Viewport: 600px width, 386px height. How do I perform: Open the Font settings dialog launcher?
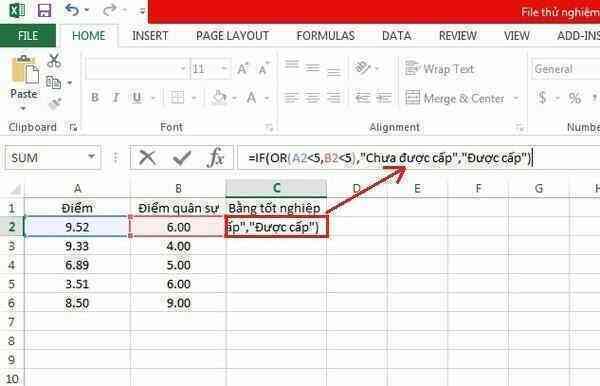pos(269,128)
